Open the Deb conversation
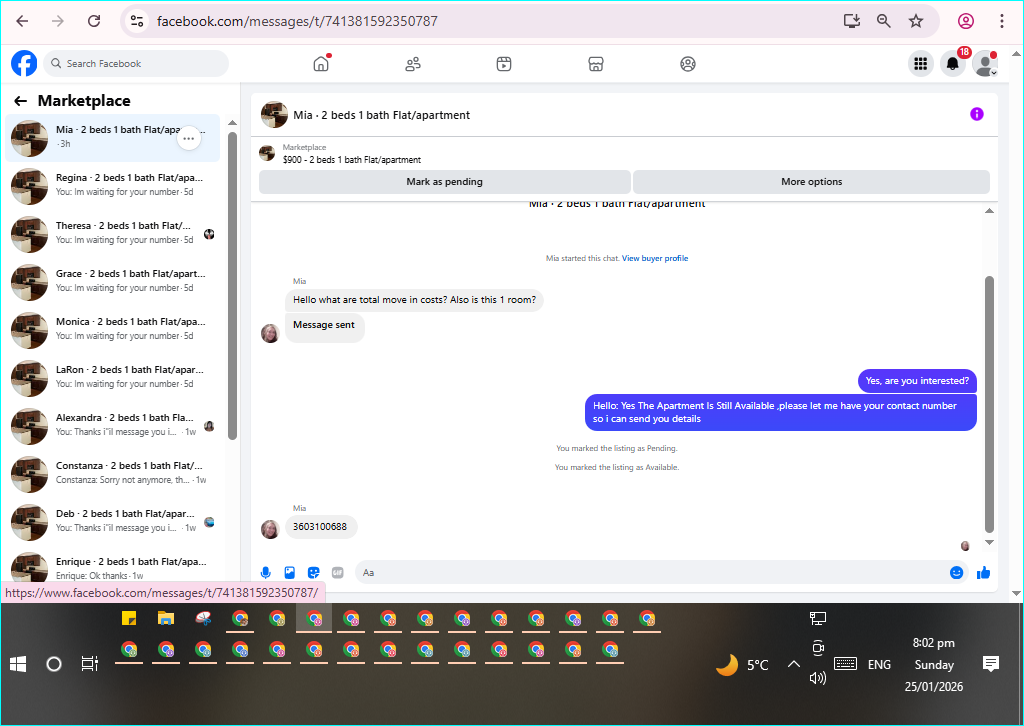The image size is (1024, 726). point(112,522)
